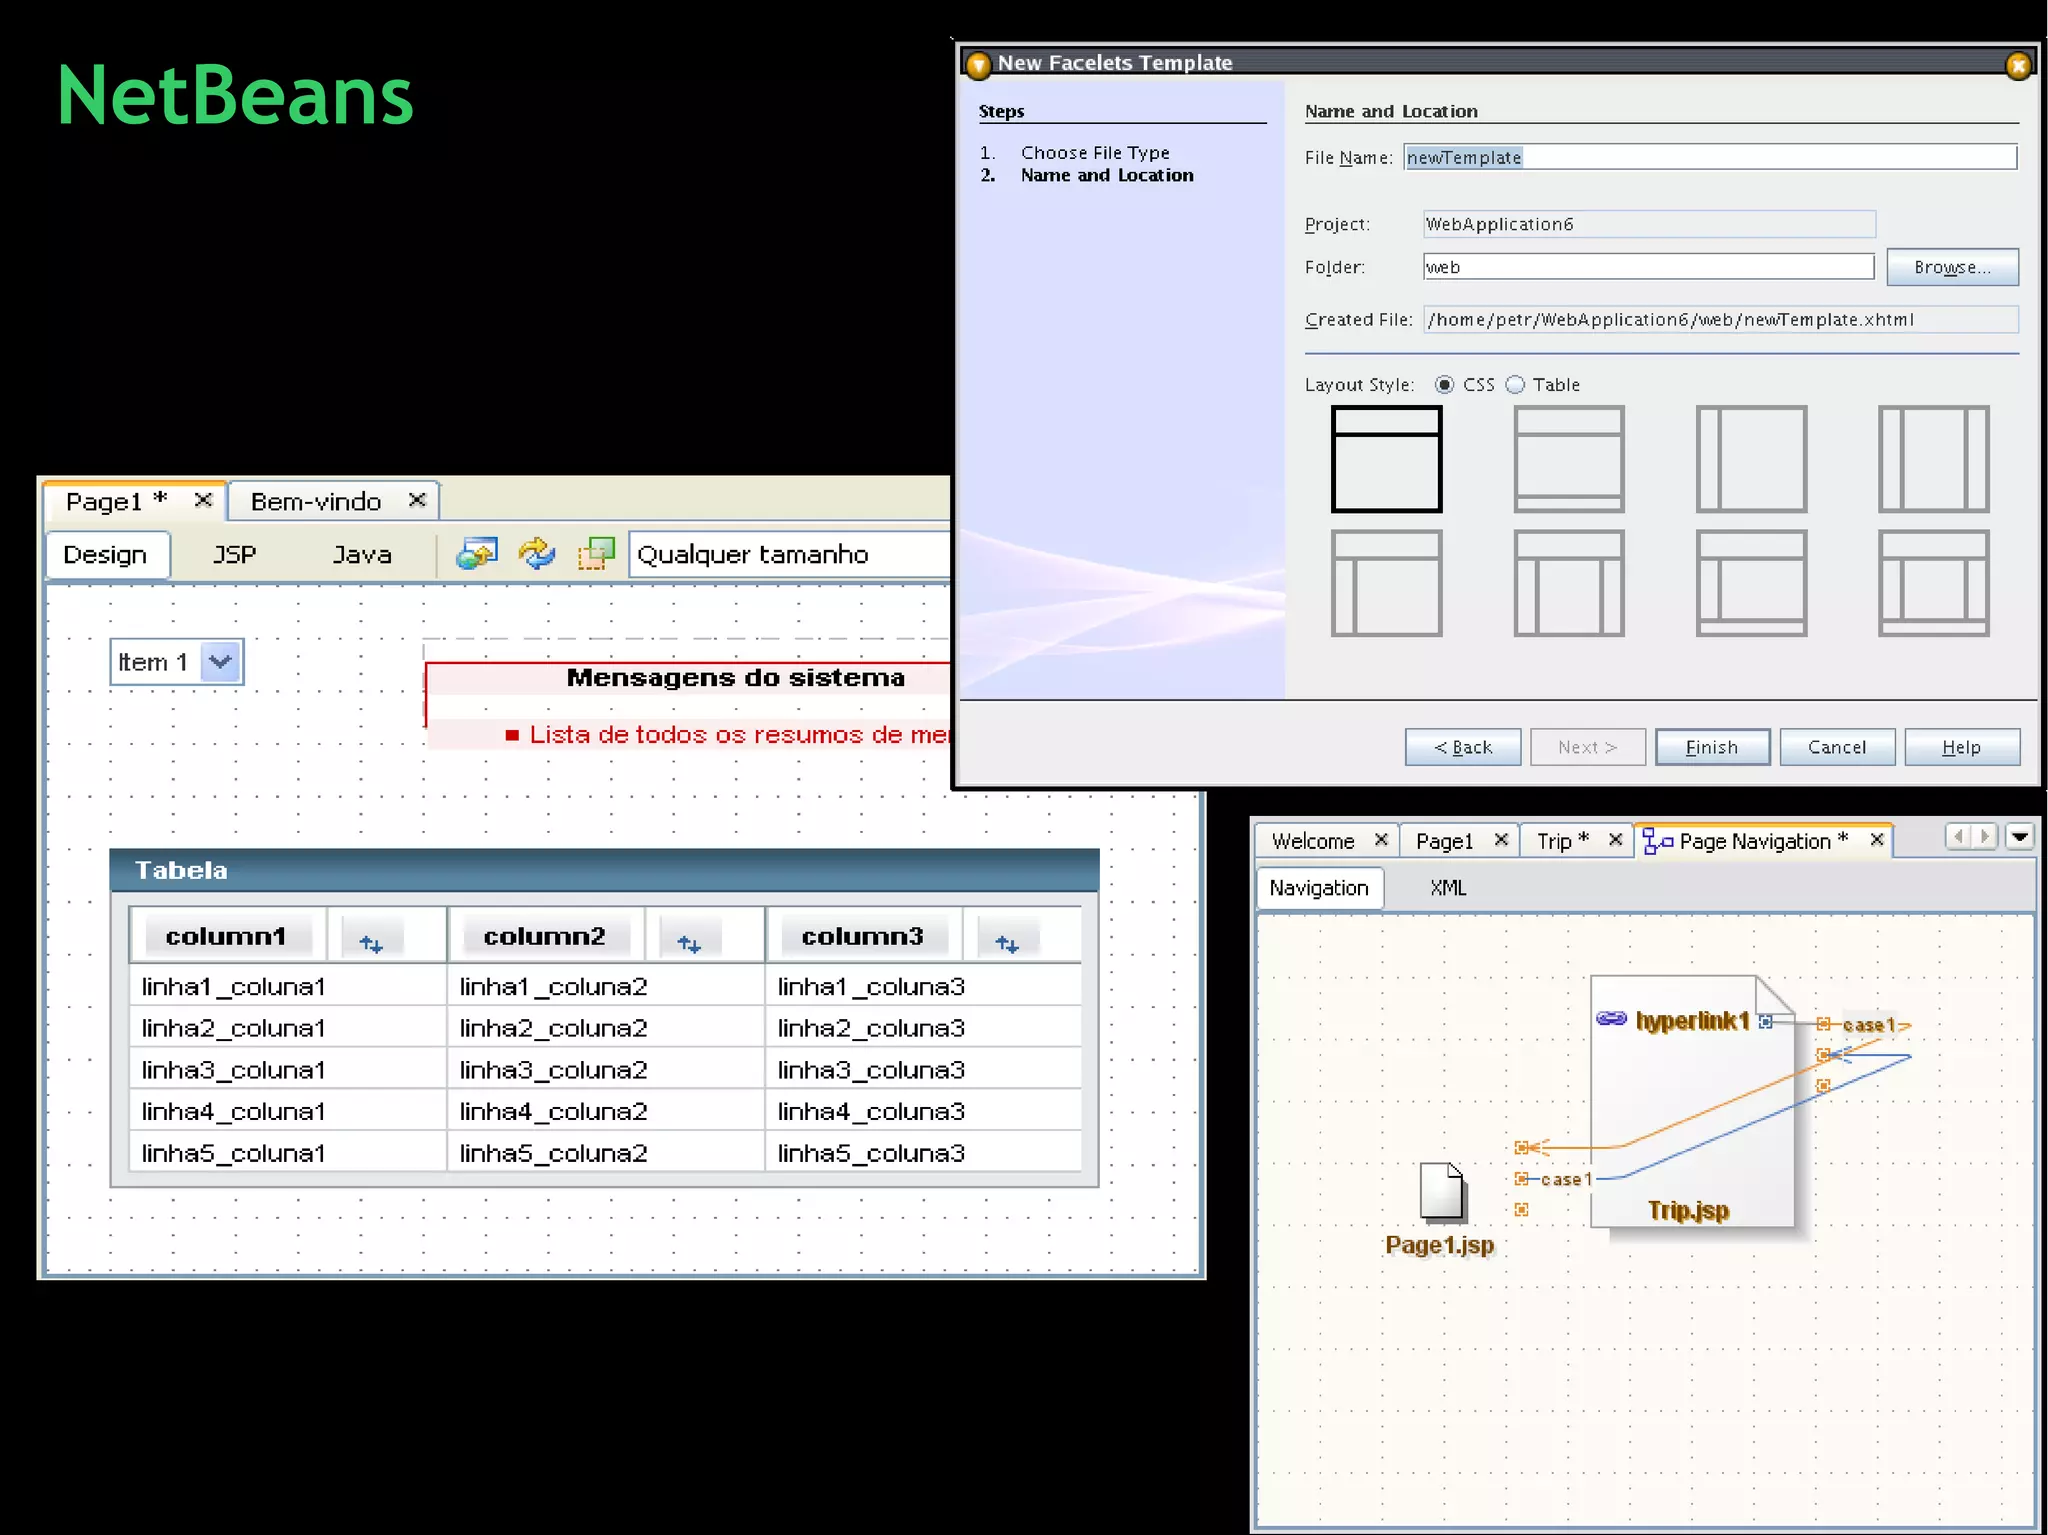
Task: Click the preview in browser globe icon
Action: click(477, 553)
